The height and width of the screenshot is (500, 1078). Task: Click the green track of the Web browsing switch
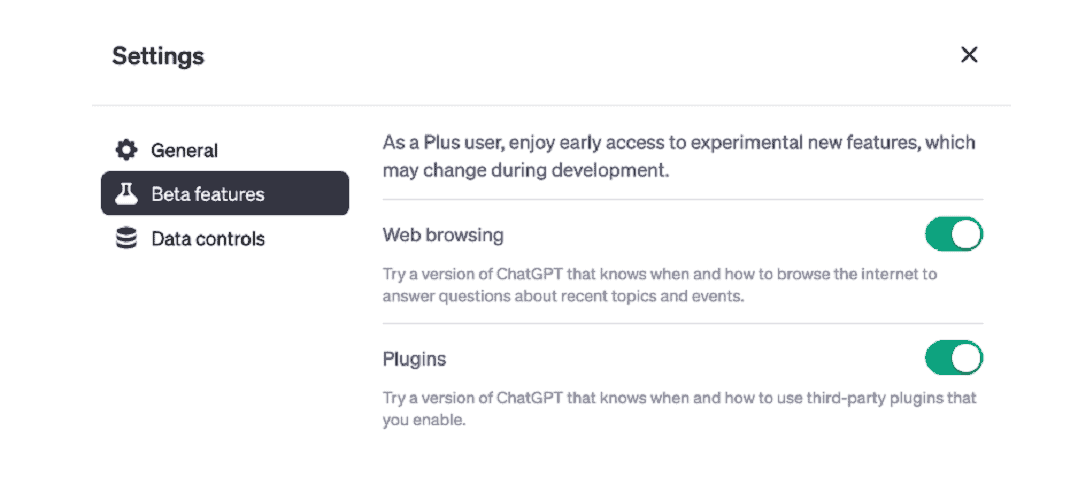(938, 235)
